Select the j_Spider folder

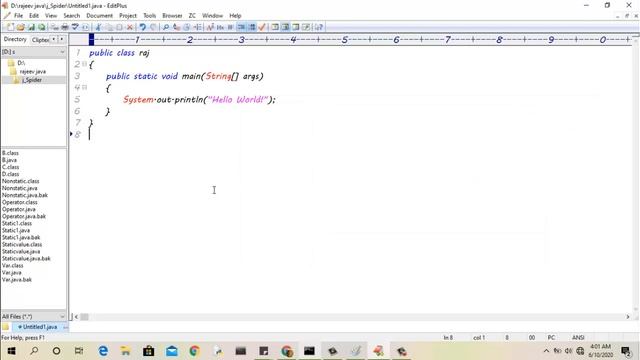[32, 80]
